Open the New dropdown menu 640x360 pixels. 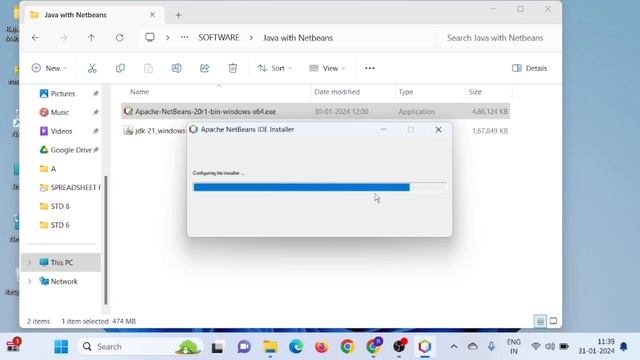click(x=49, y=68)
